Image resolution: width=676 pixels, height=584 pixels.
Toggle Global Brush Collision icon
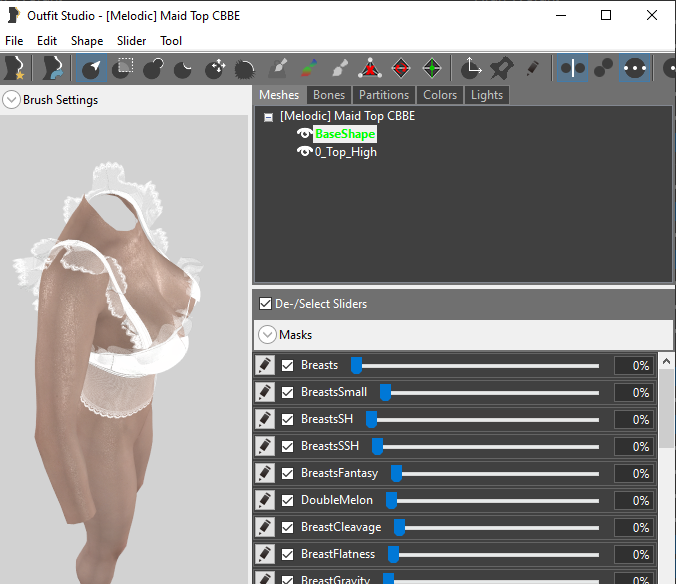(x=635, y=68)
